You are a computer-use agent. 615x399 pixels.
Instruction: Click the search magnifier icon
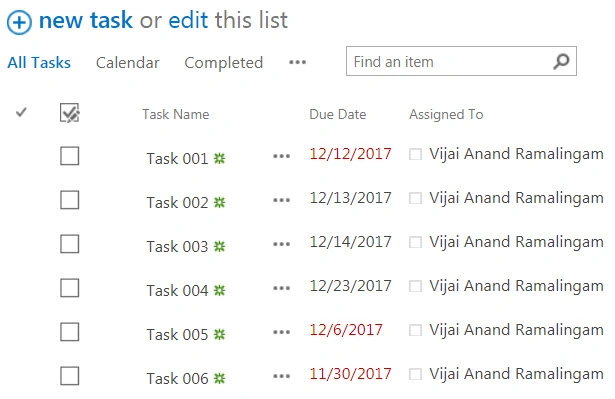(x=561, y=62)
